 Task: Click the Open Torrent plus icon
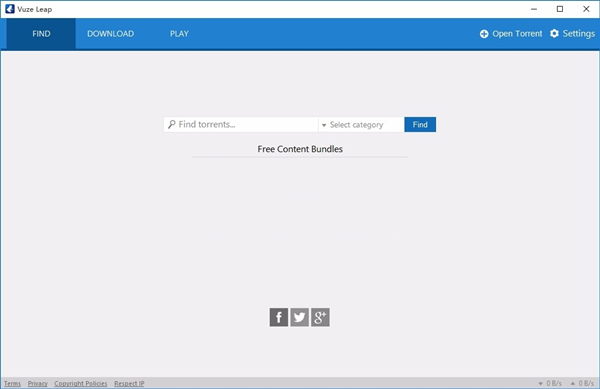click(x=484, y=34)
